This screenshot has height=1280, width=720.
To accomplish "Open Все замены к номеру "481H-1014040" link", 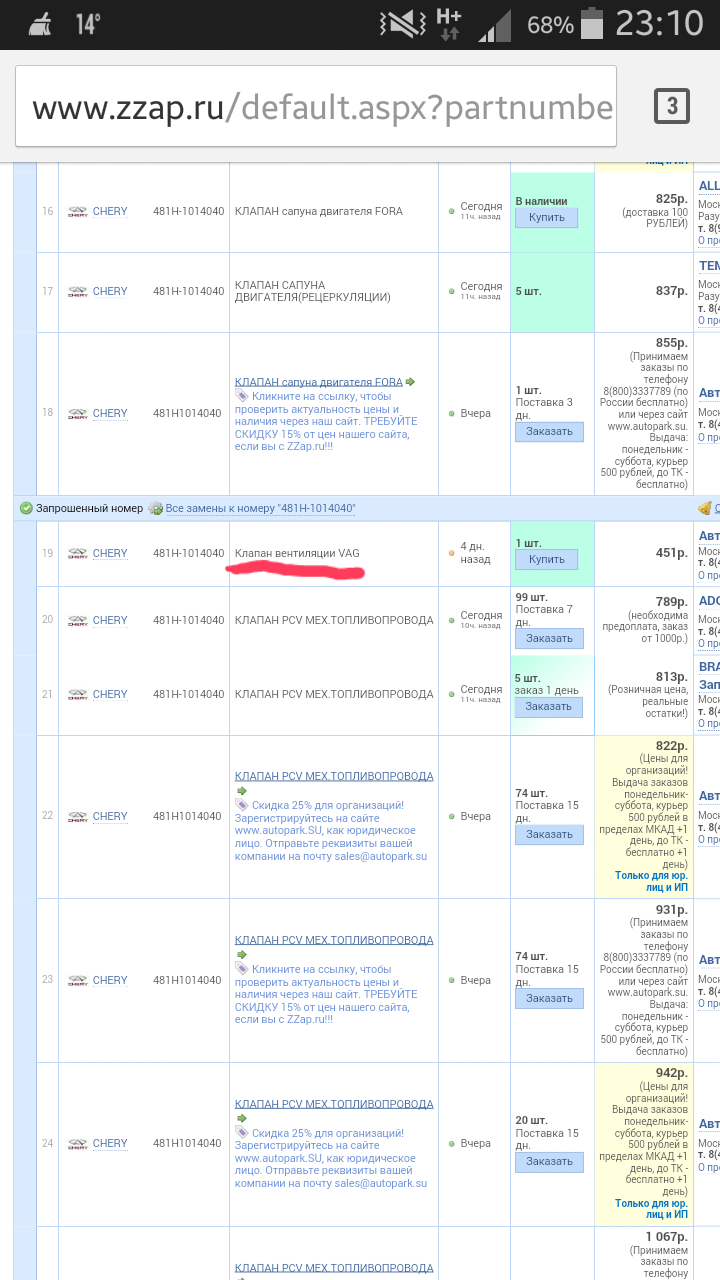I will tap(260, 508).
